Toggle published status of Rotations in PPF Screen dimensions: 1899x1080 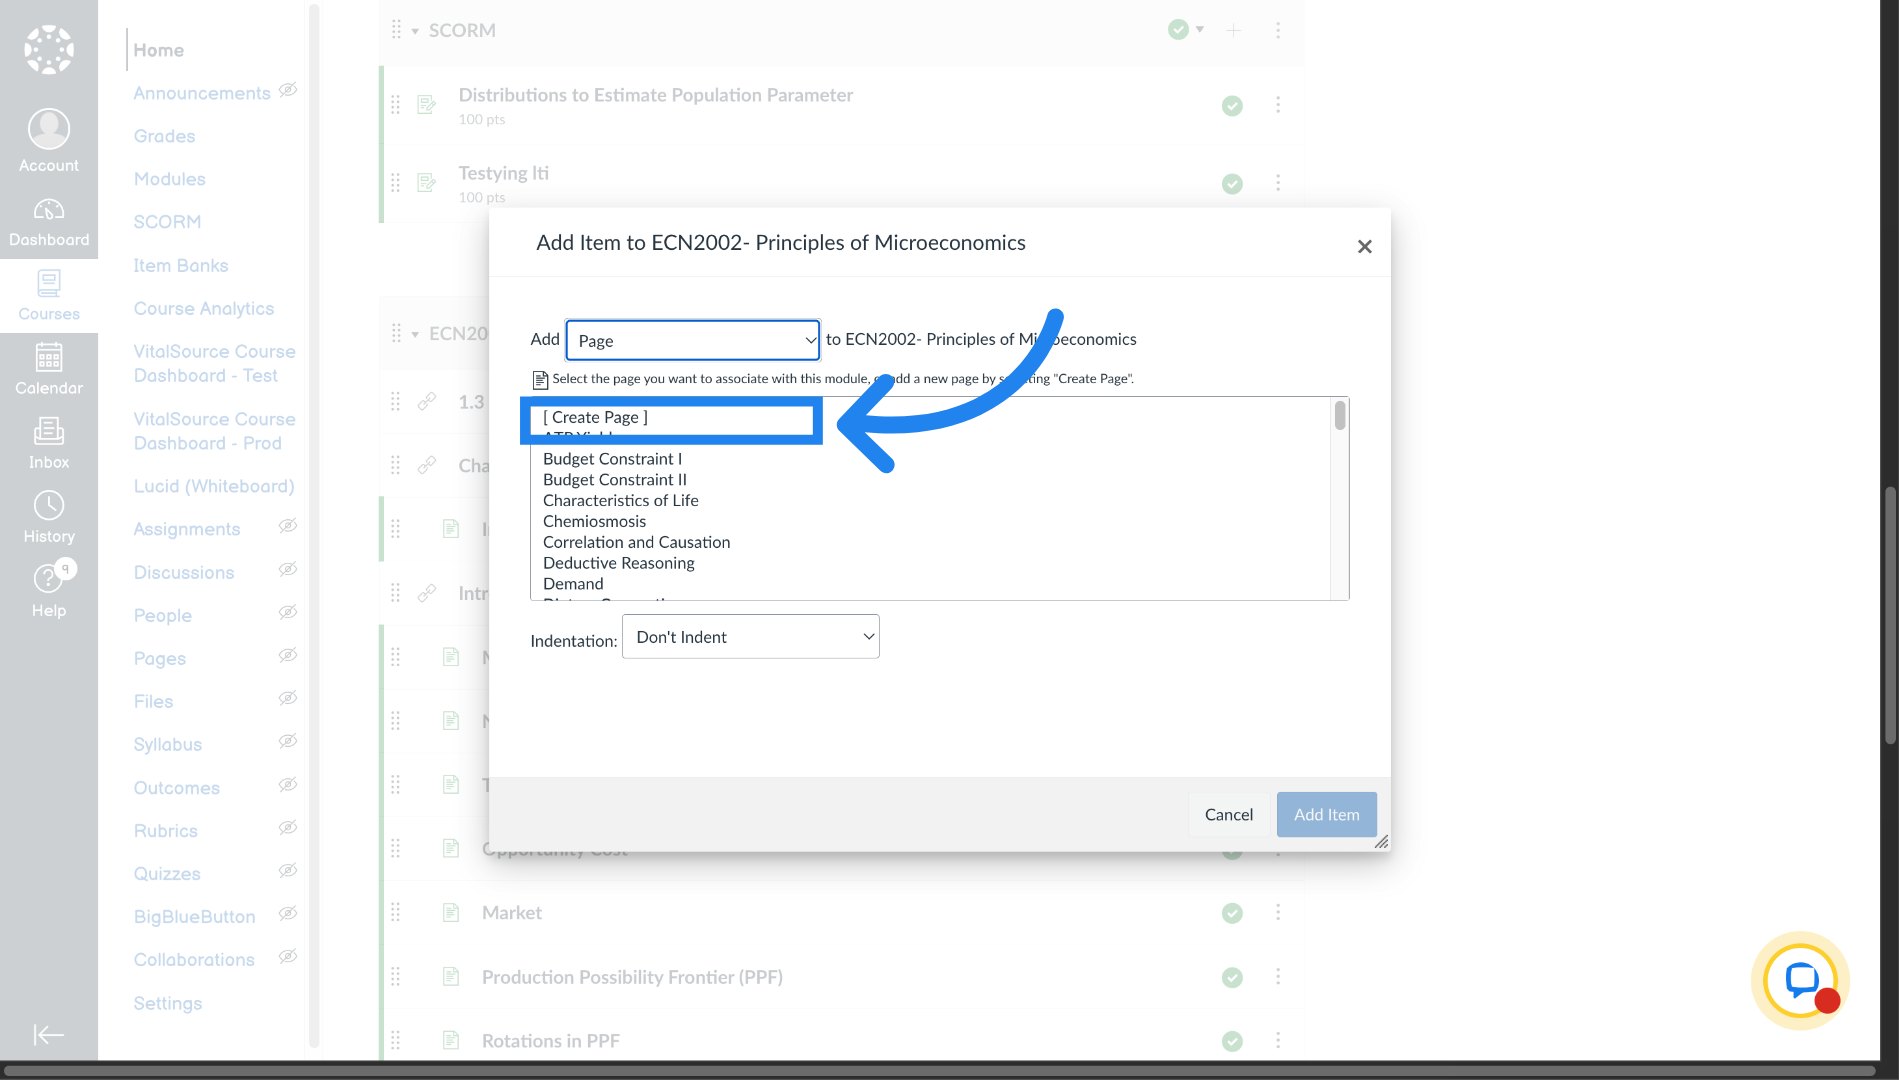pyautogui.click(x=1232, y=1041)
